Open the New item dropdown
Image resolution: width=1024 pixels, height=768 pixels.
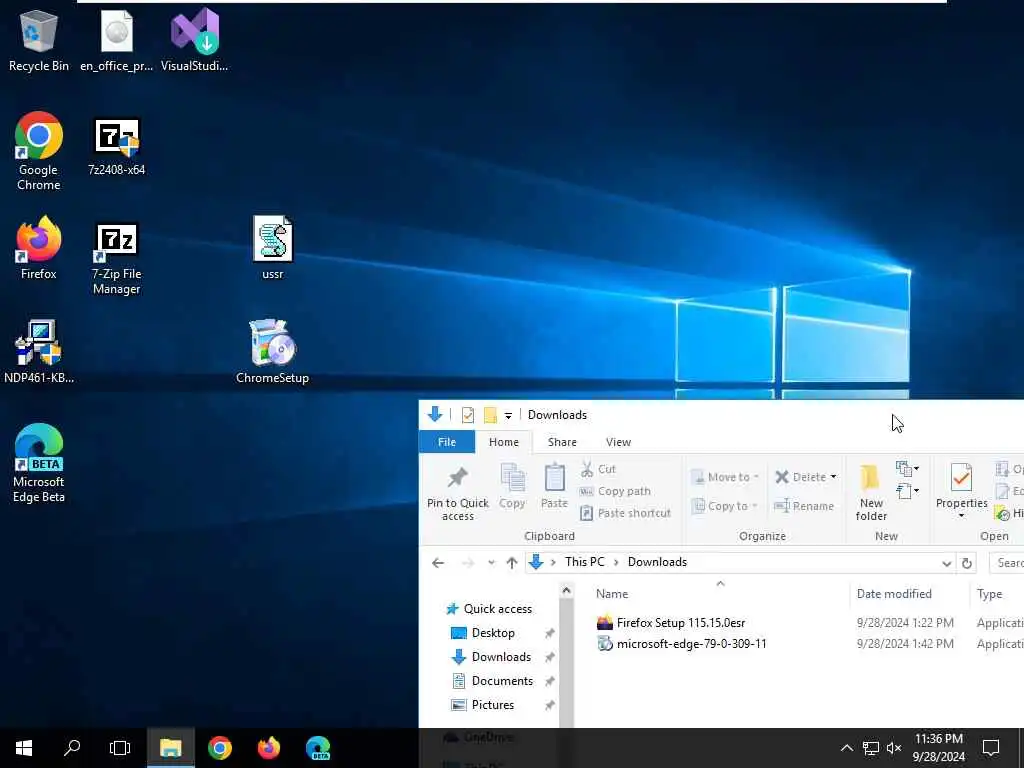[908, 469]
